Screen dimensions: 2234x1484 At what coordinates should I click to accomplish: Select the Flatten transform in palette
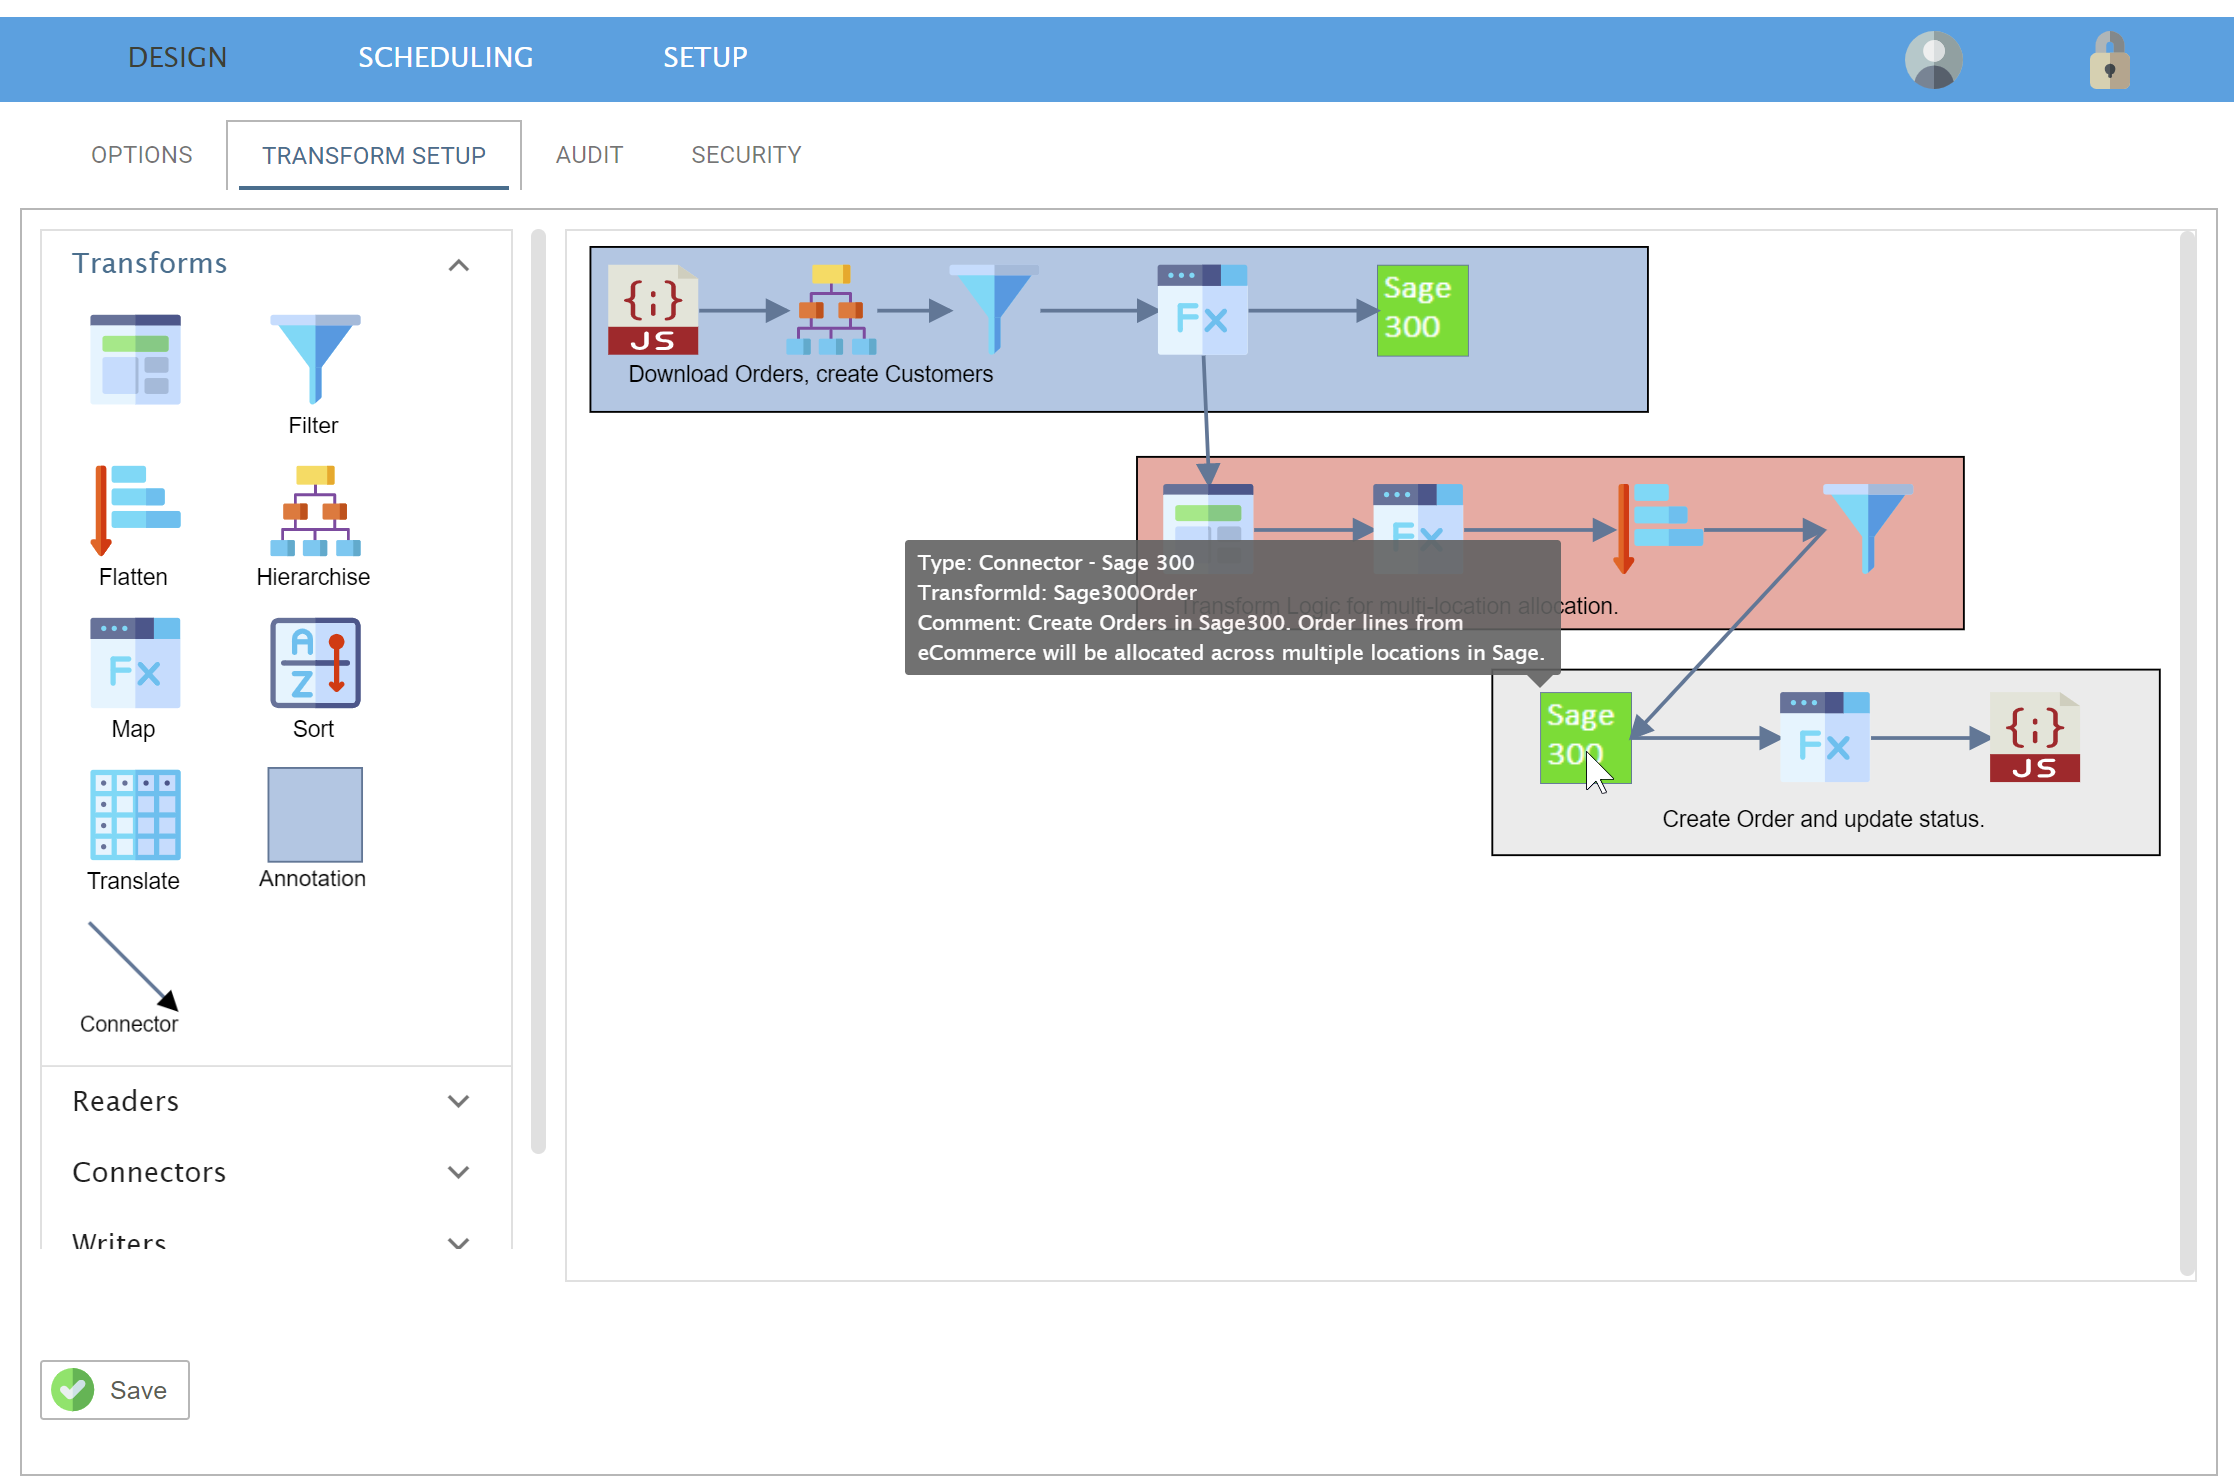135,510
